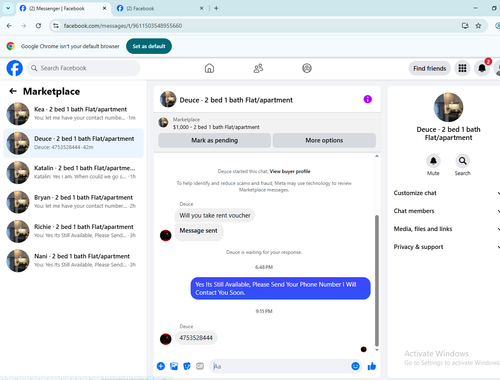Click message '4753528444' from Deuce
Image resolution: width=500 pixels, height=380 pixels.
[196, 338]
